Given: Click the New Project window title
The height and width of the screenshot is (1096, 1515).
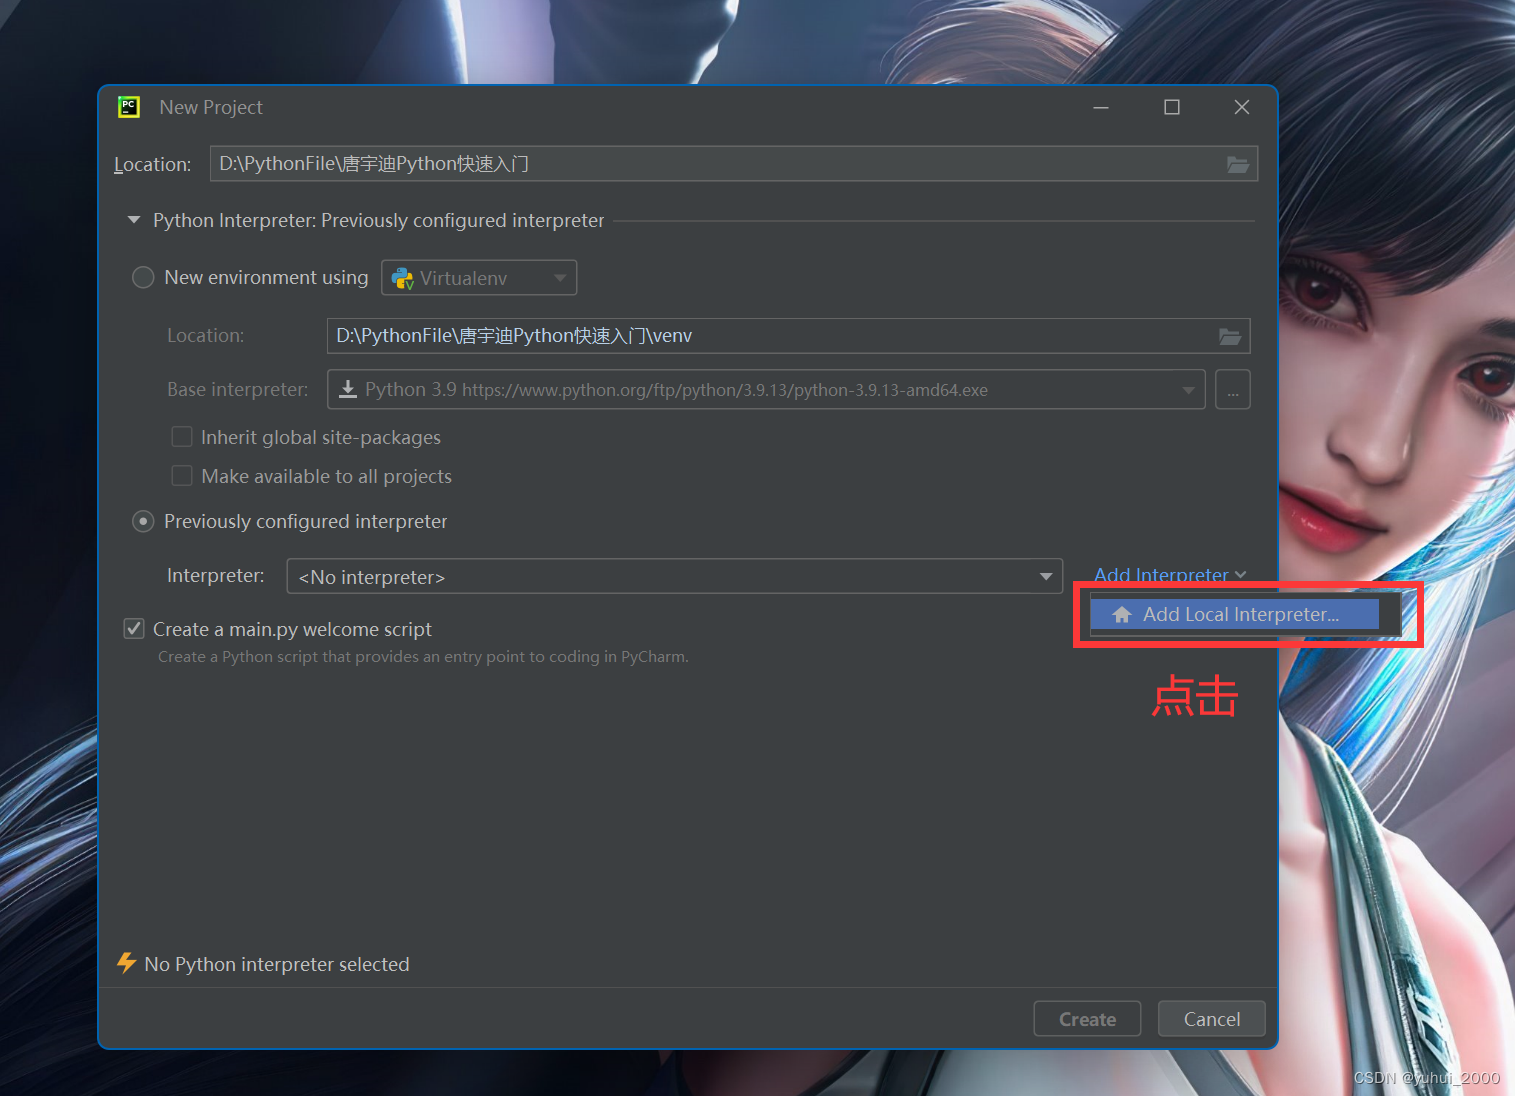Looking at the screenshot, I should tap(211, 107).
